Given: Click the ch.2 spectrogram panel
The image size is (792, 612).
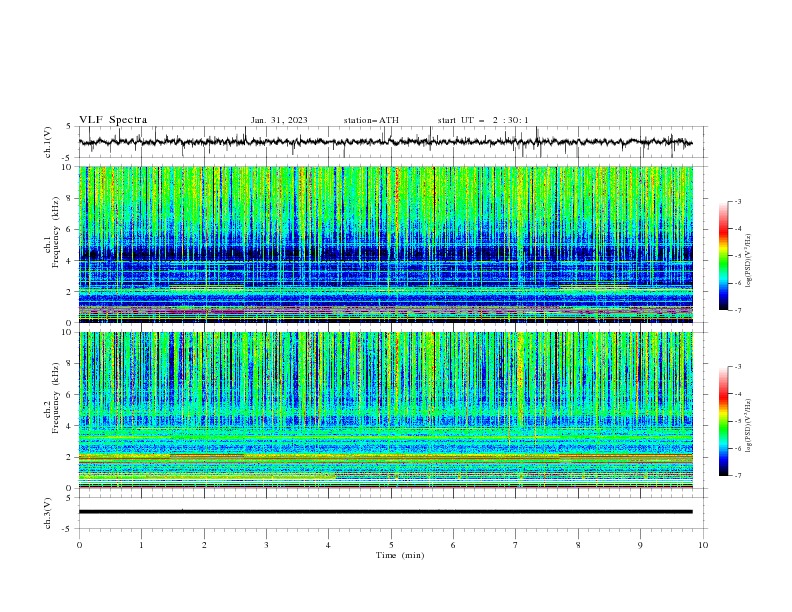Looking at the screenshot, I should tap(386, 410).
